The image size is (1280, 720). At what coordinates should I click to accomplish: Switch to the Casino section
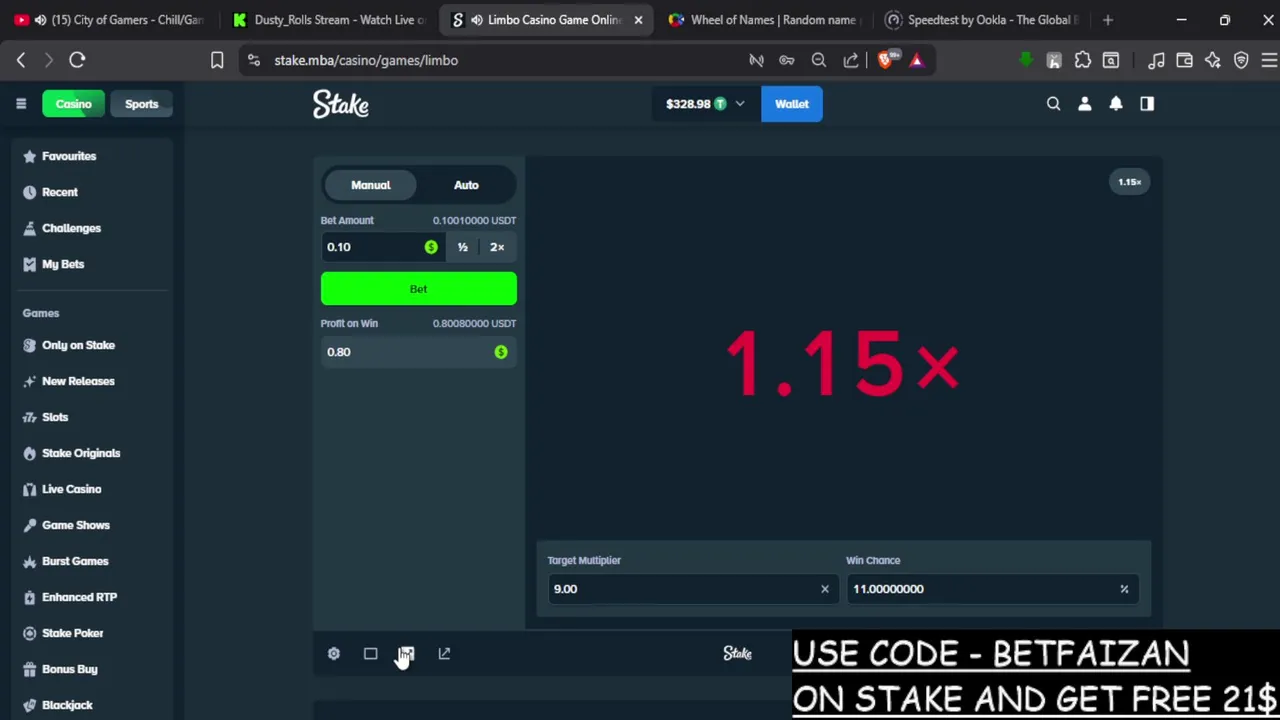[73, 104]
